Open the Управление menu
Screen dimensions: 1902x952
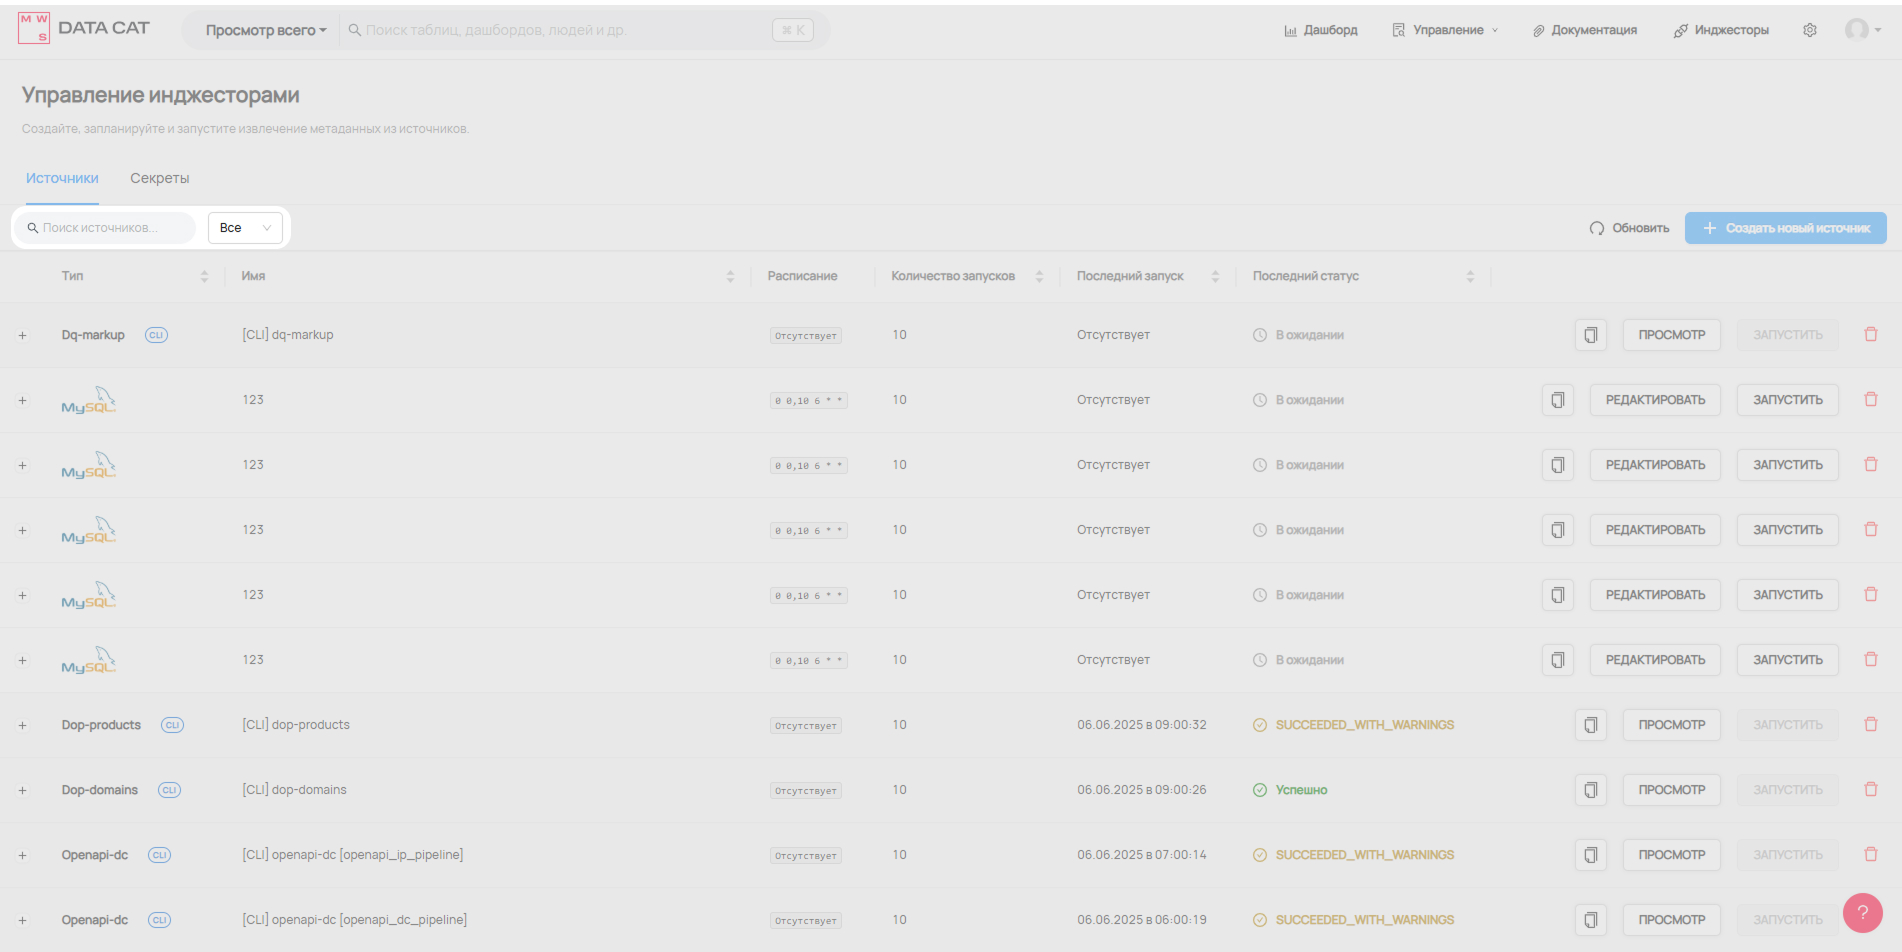coord(1446,30)
